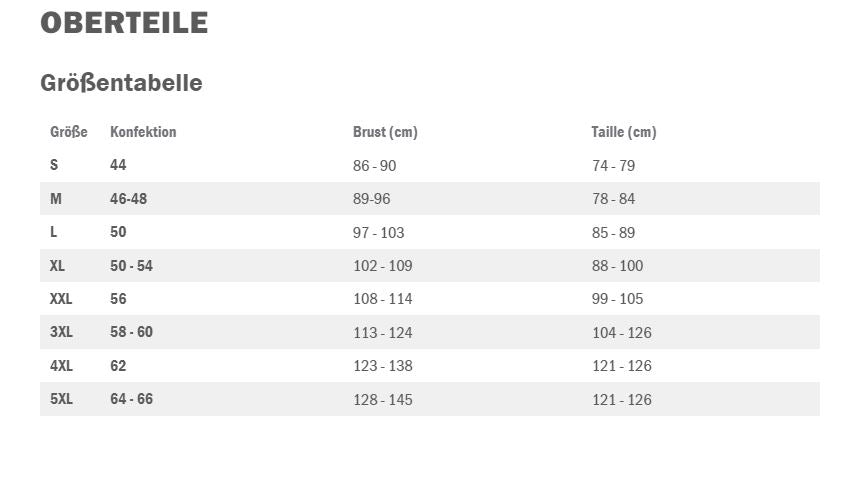
Task: Click Taille value 74 - 79
Action: click(614, 165)
